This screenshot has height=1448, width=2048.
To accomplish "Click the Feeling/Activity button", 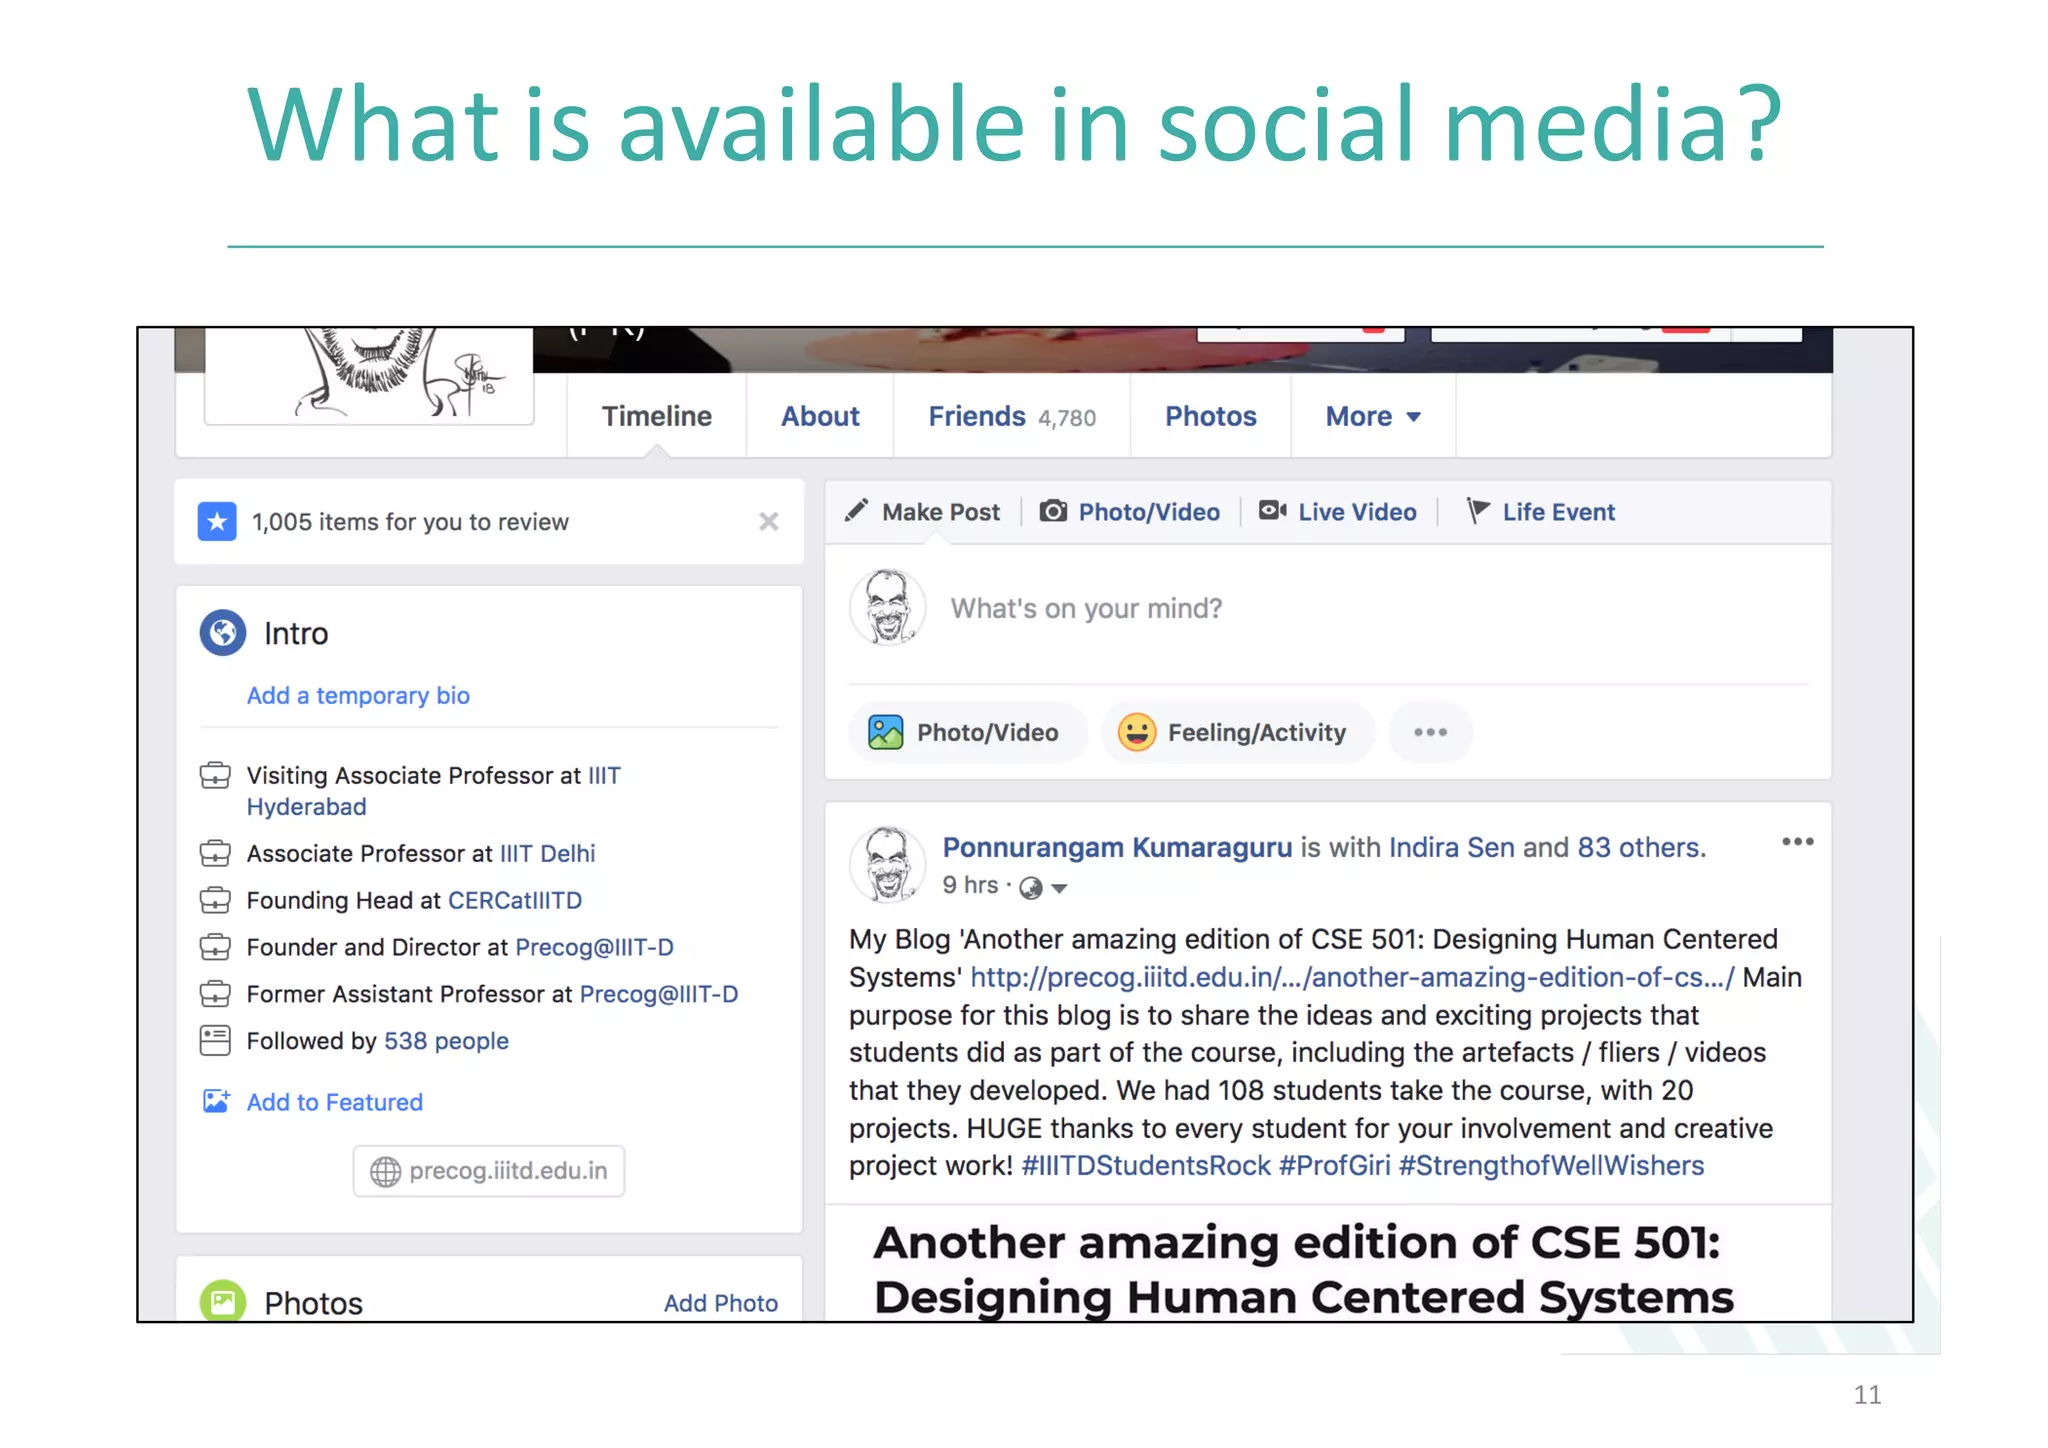I will (x=1237, y=732).
